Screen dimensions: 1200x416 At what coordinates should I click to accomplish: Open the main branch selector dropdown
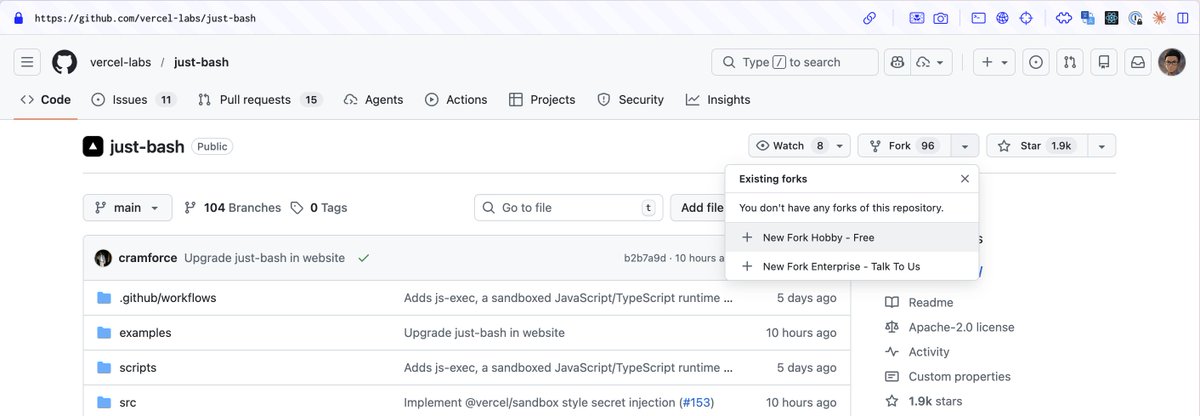[127, 208]
